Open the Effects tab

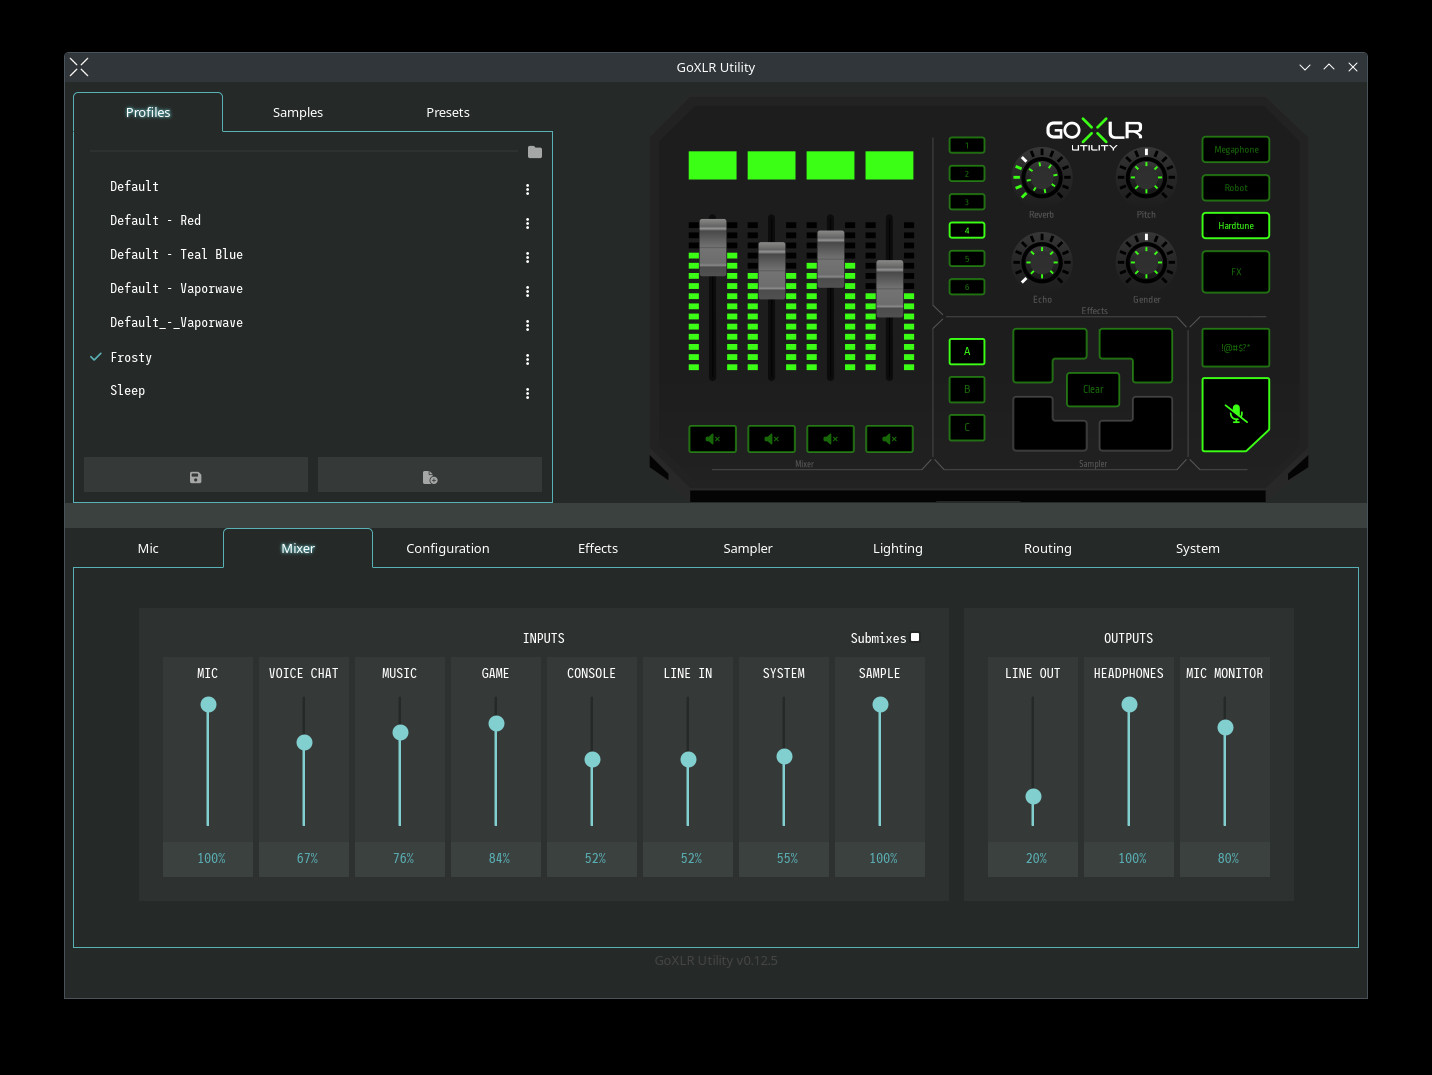[598, 548]
